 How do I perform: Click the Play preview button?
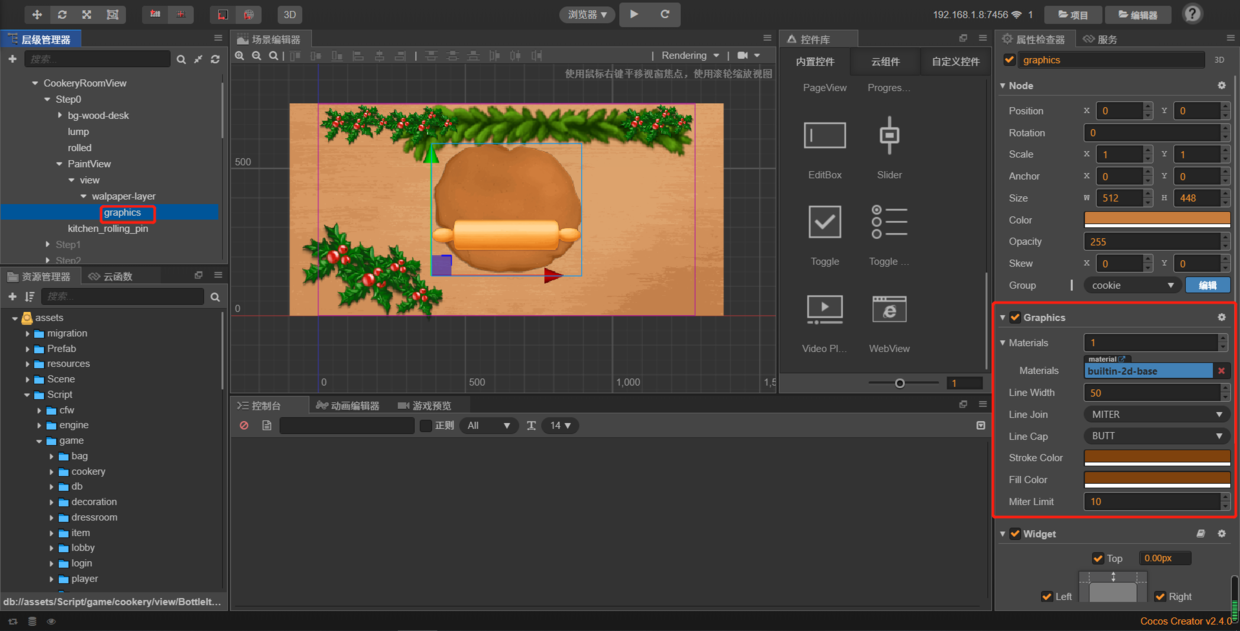click(x=634, y=14)
